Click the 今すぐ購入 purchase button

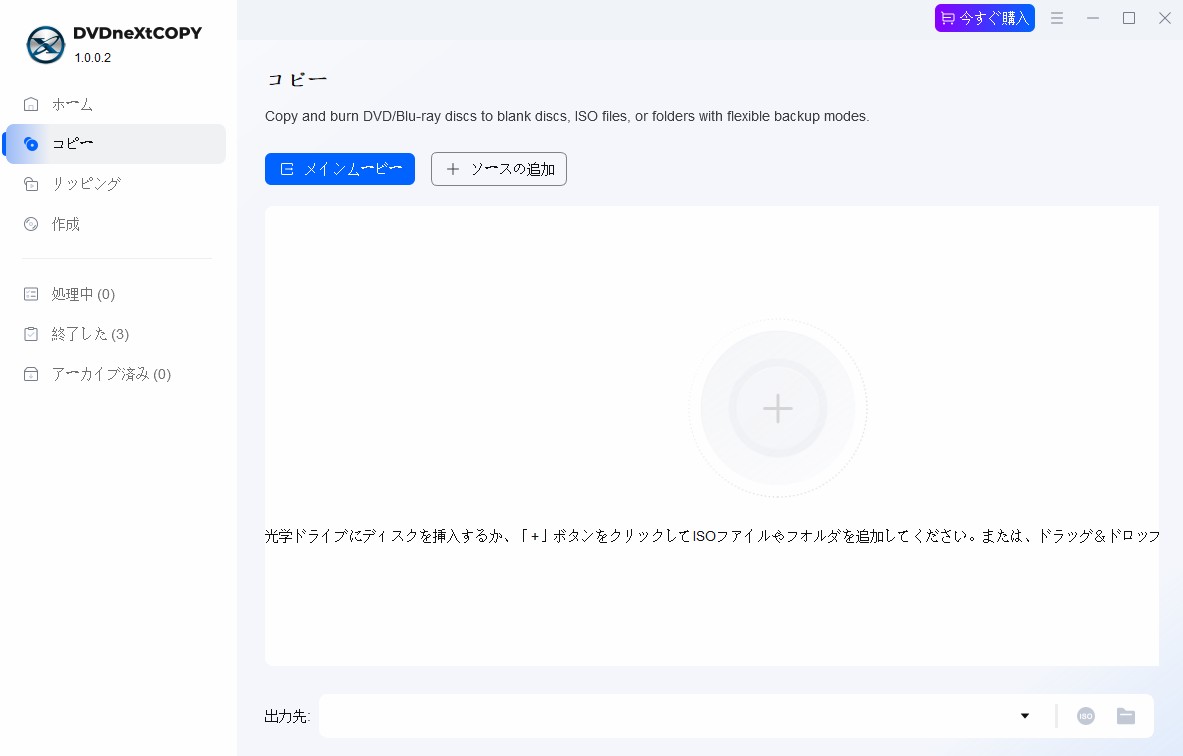985,18
